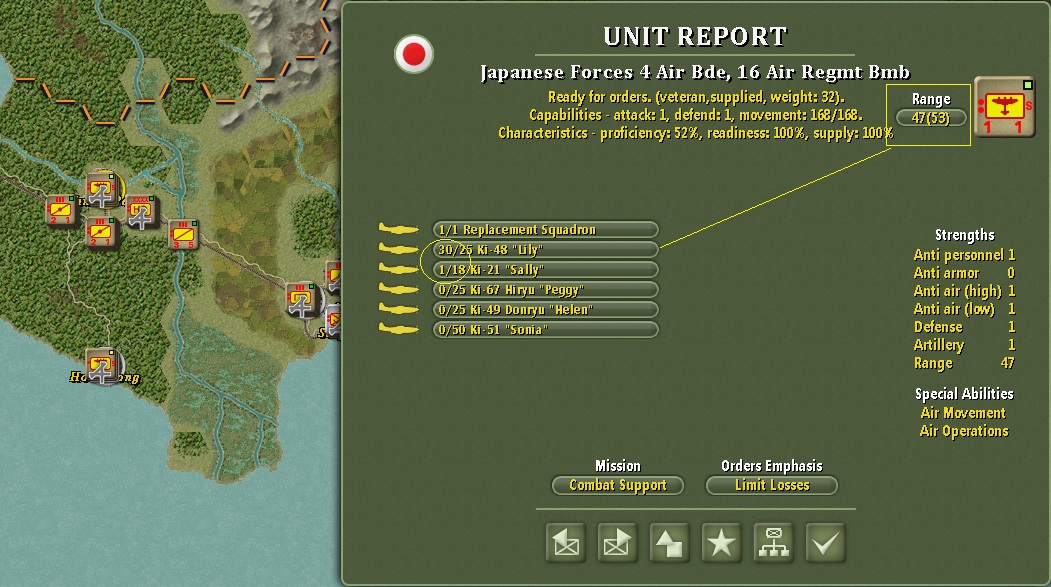Select the highlighted air unit stack
Viewport: 1051px width, 587px height.
point(102,190)
